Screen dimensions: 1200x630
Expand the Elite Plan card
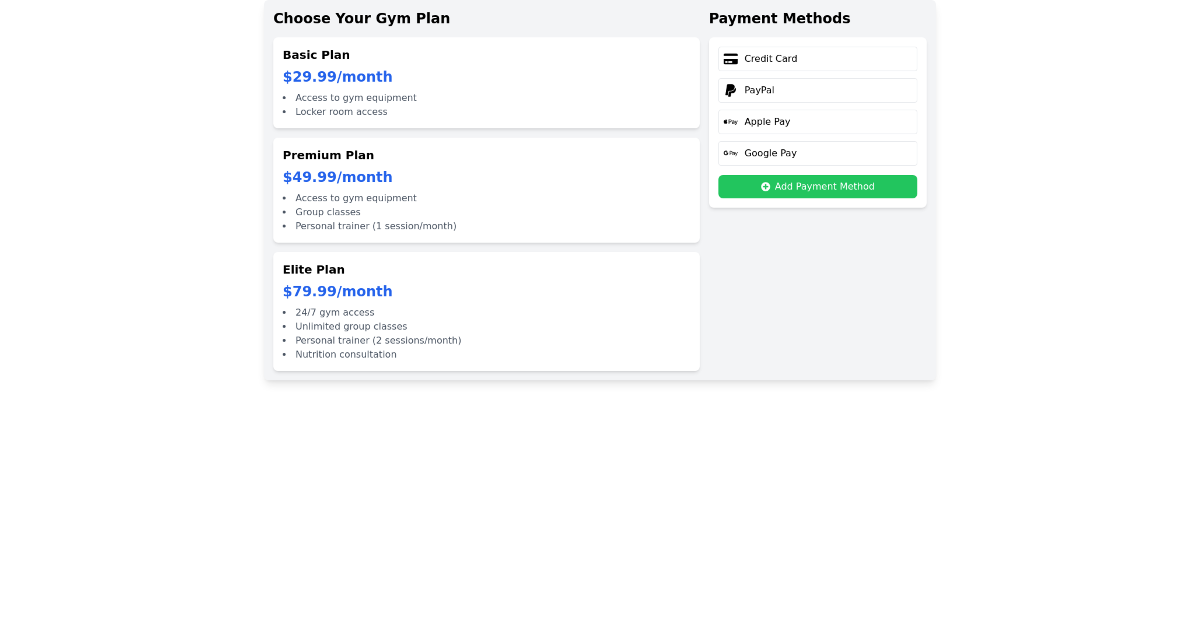pyautogui.click(x=486, y=311)
